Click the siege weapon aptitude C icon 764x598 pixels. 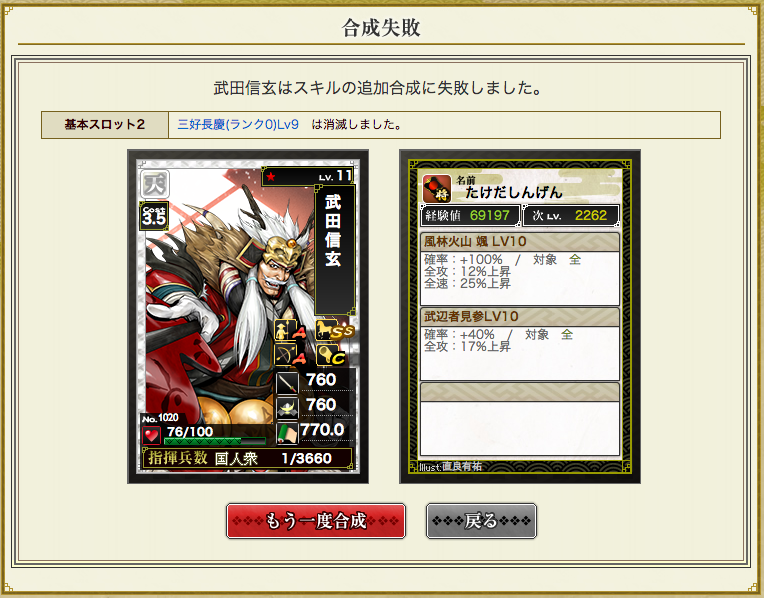pos(331,355)
